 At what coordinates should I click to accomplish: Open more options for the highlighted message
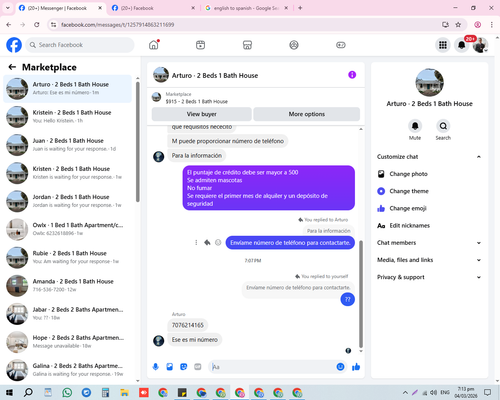pos(196,243)
